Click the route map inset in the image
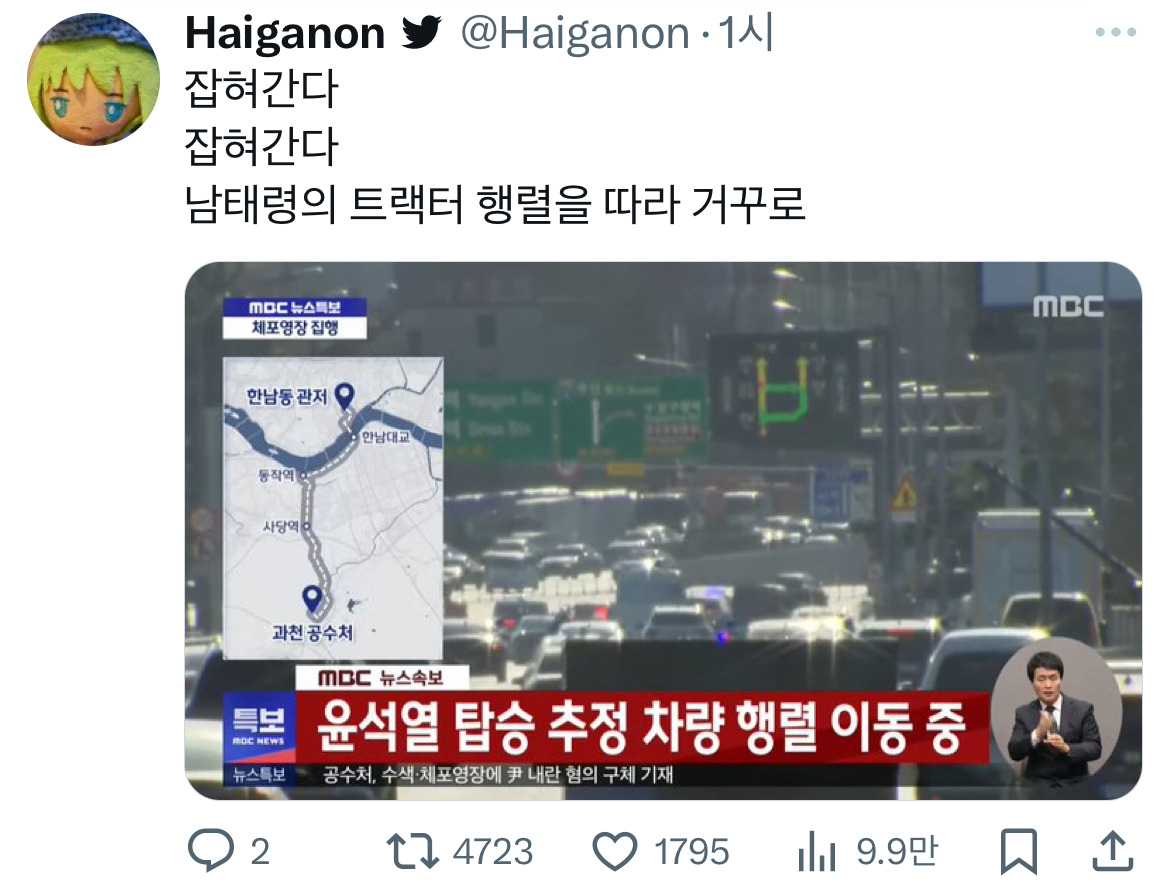This screenshot has height=893, width=1170. 333,508
